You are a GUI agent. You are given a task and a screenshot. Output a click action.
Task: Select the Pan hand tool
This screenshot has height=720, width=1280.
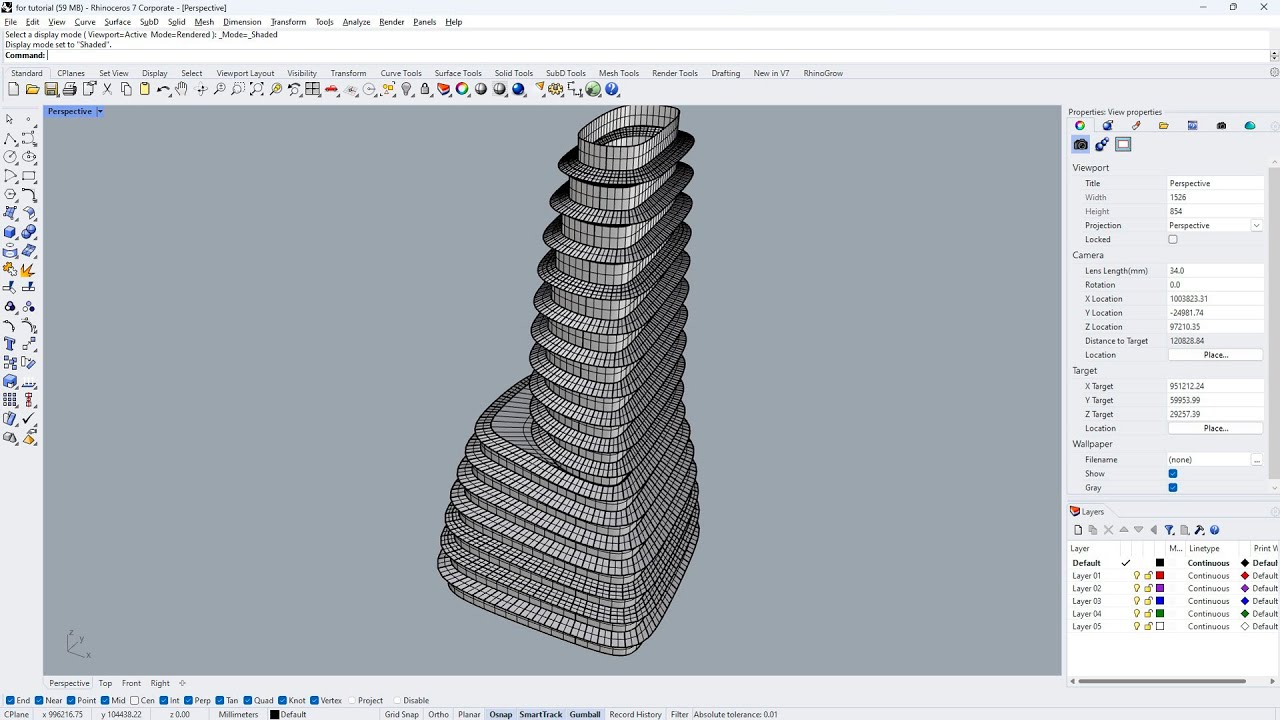(181, 89)
